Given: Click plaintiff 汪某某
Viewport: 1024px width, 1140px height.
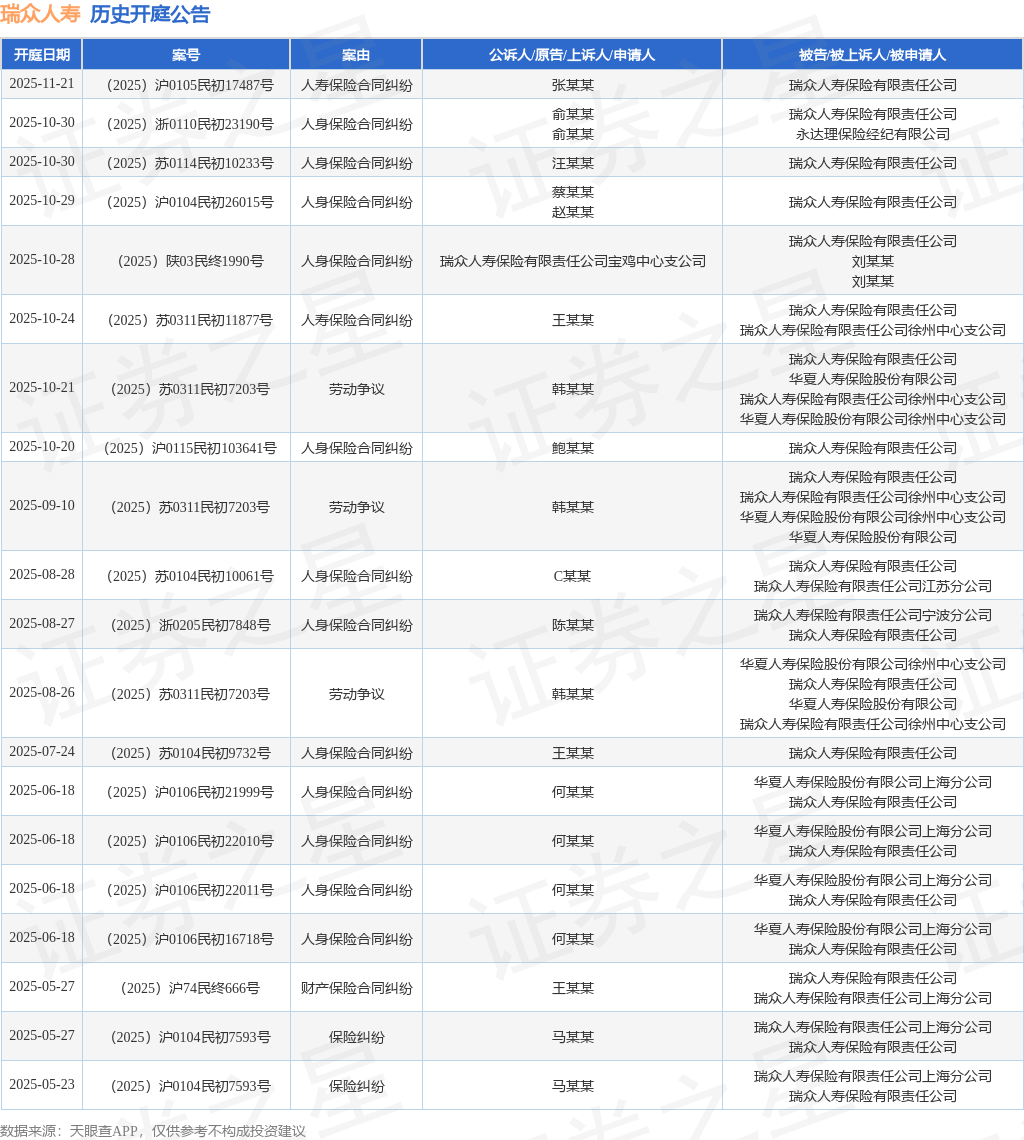Looking at the screenshot, I should 572,164.
